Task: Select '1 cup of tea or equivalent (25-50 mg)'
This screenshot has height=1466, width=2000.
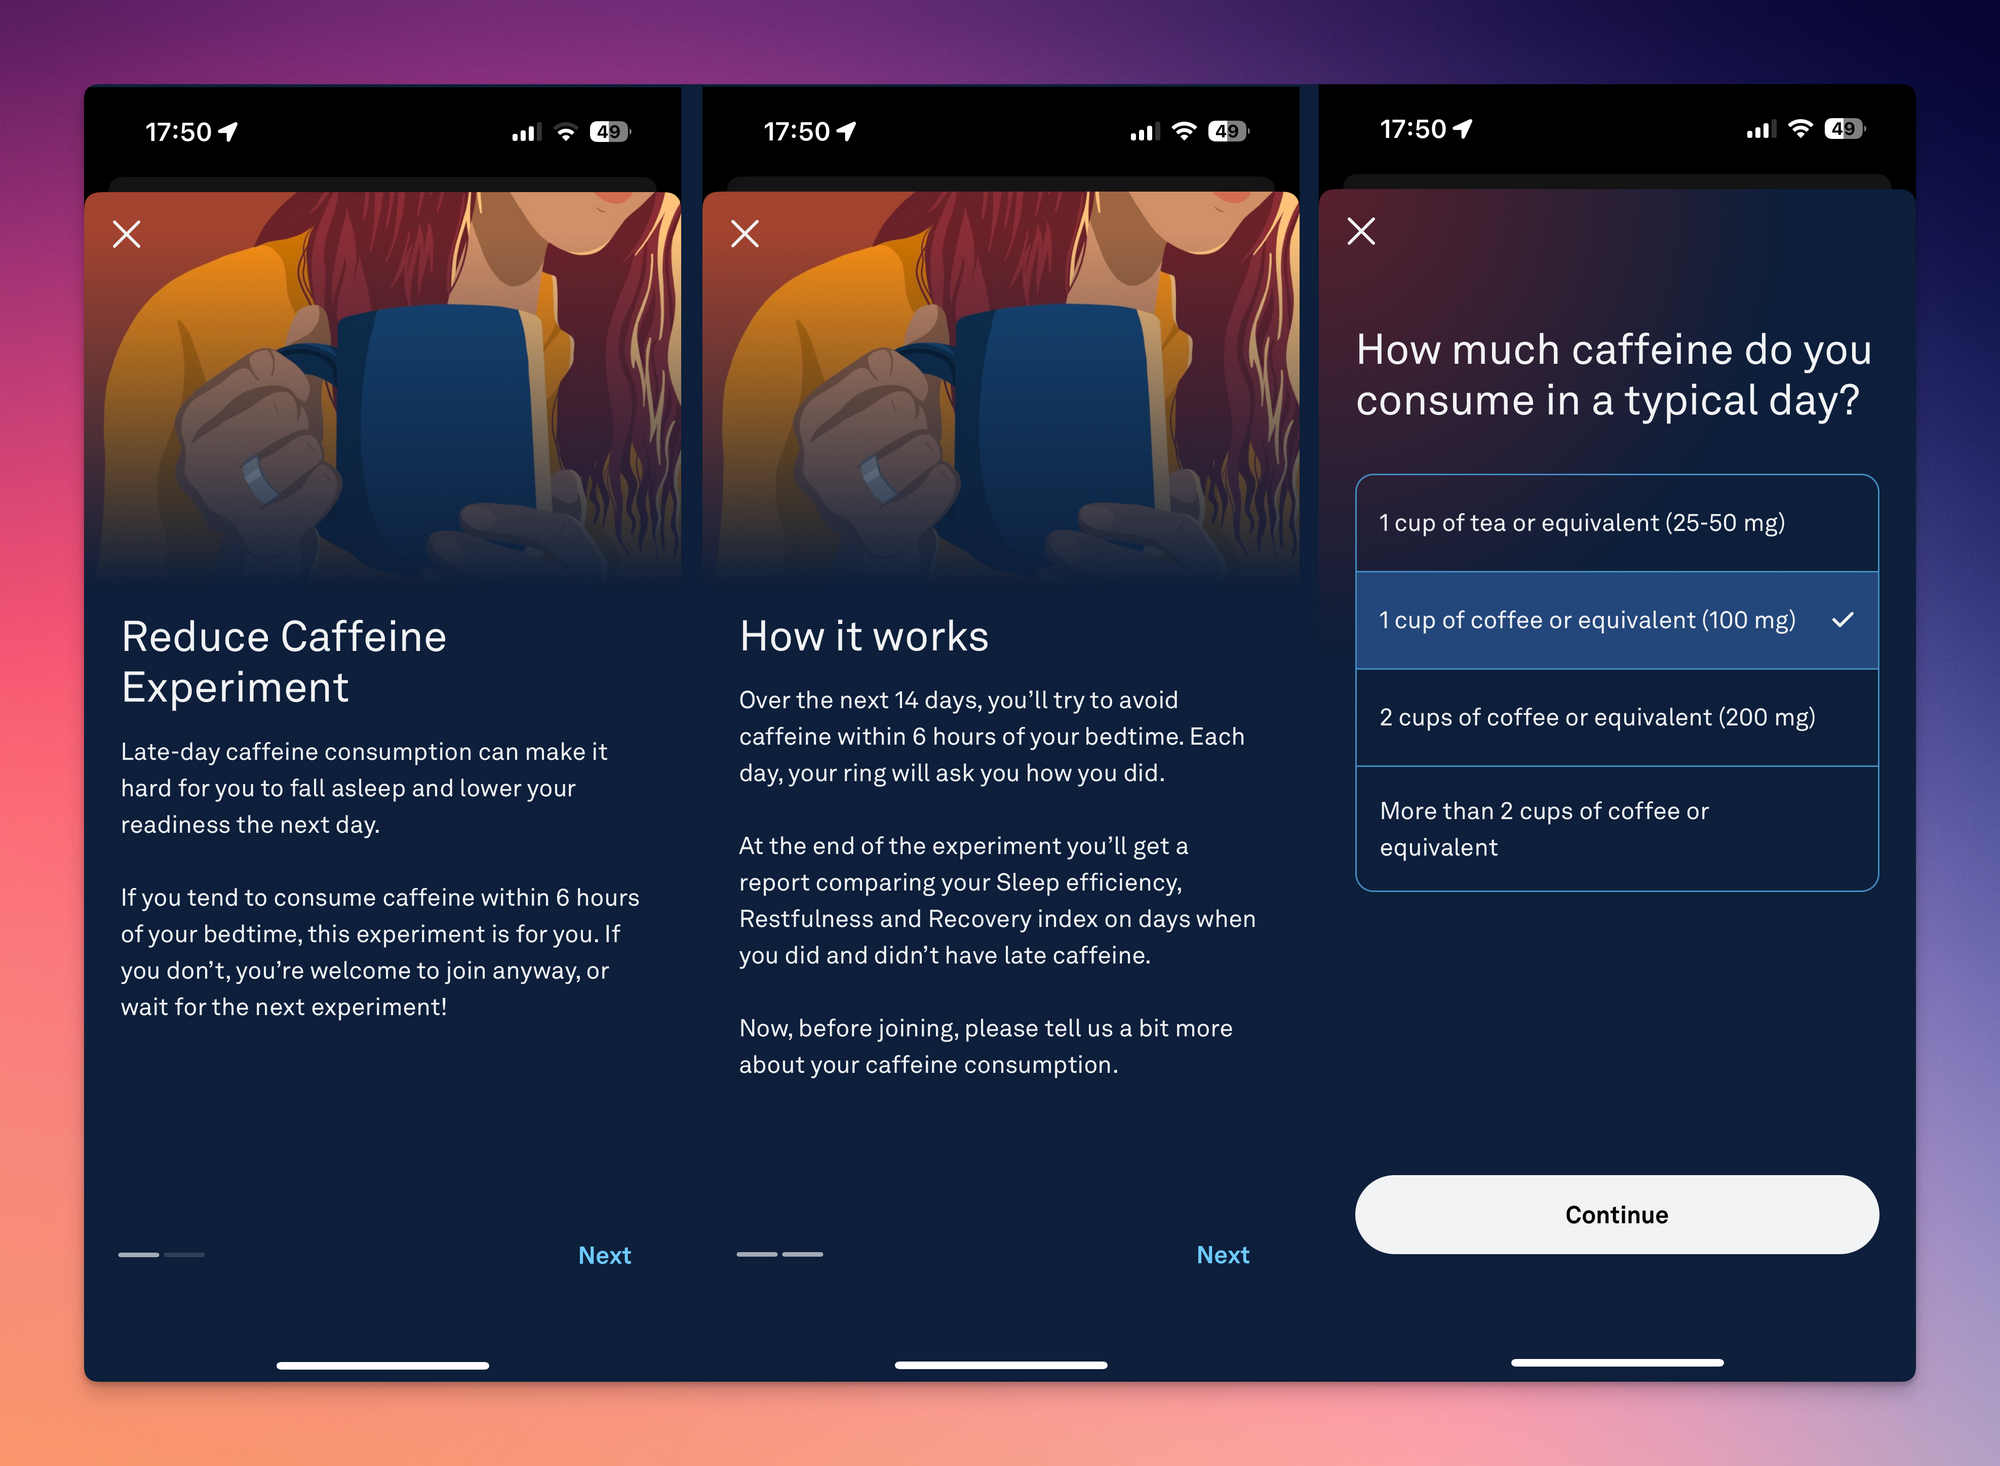Action: pyautogui.click(x=1613, y=522)
